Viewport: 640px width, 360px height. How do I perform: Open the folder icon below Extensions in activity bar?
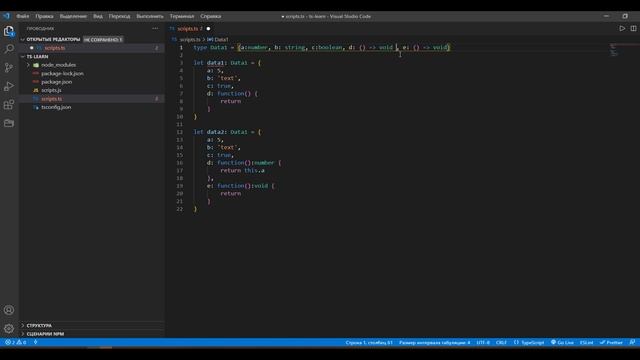point(9,123)
